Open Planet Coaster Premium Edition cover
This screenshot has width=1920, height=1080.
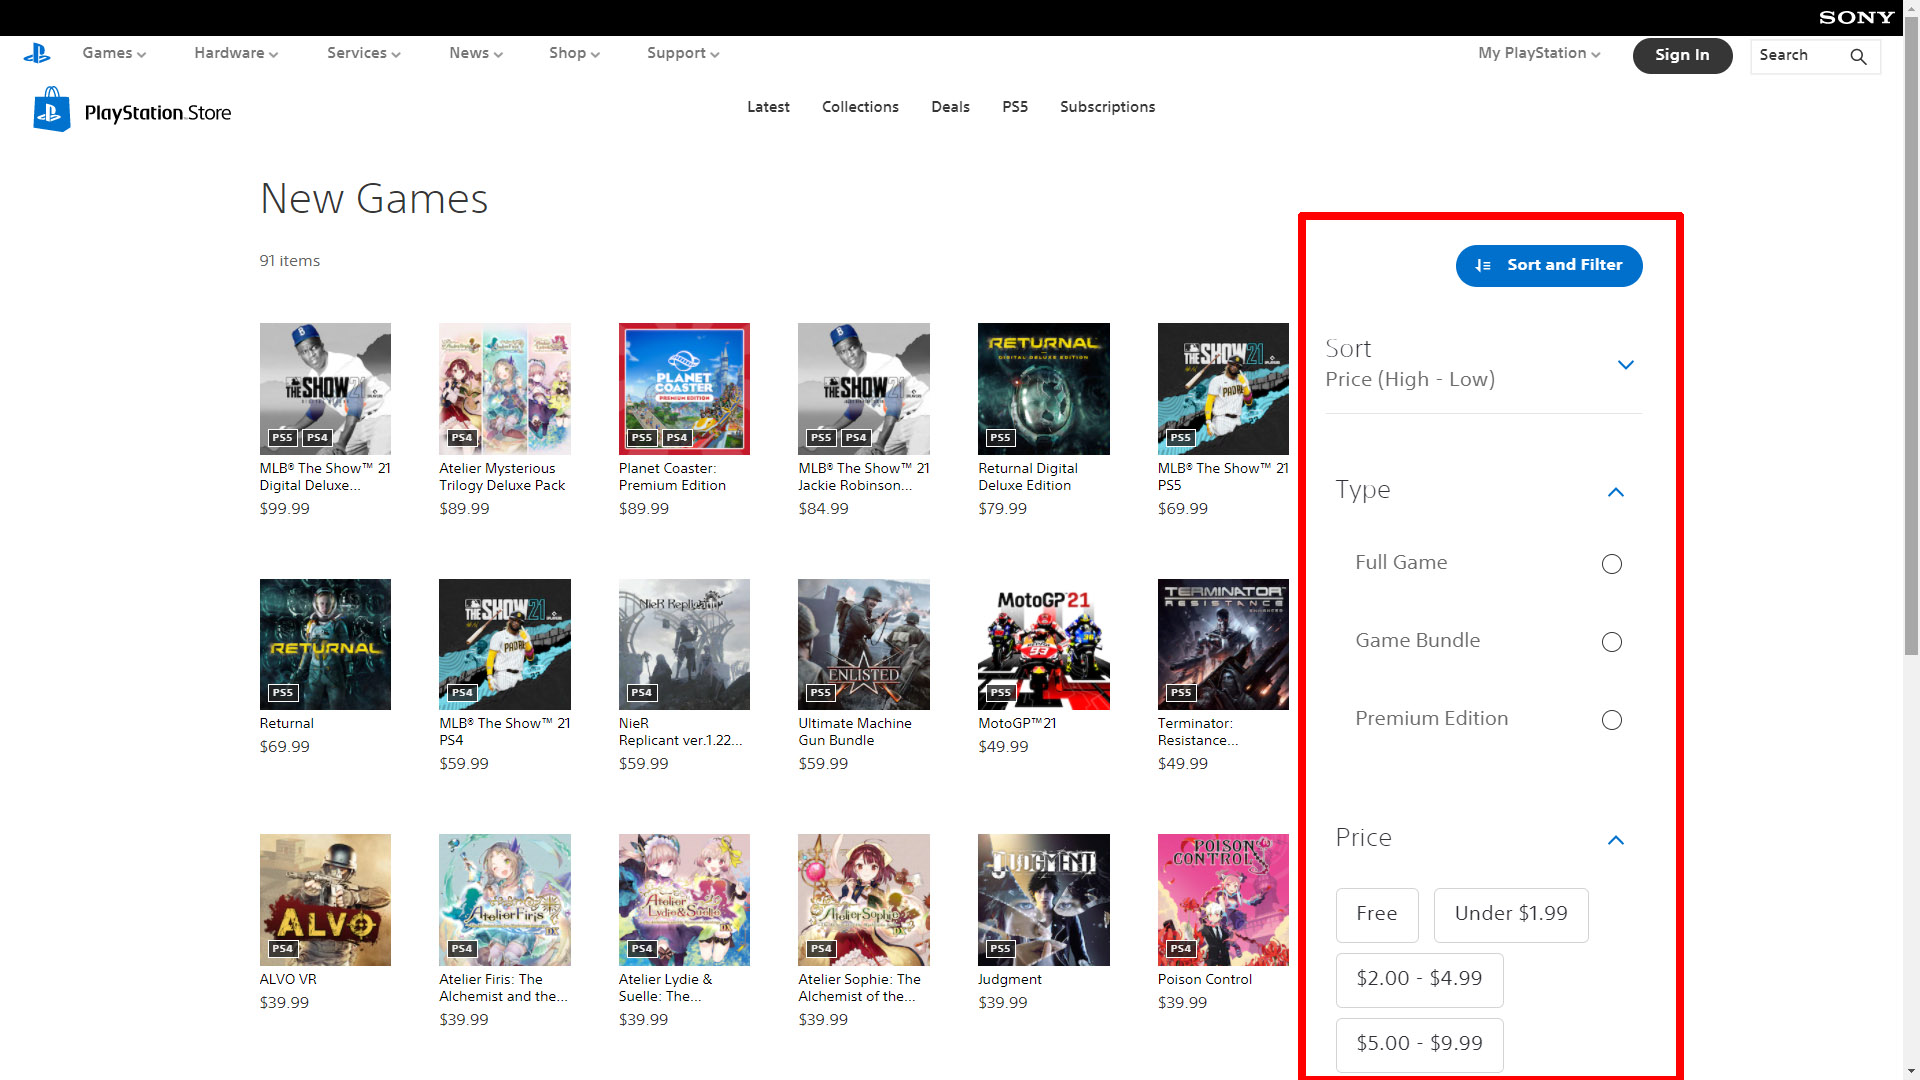click(684, 388)
